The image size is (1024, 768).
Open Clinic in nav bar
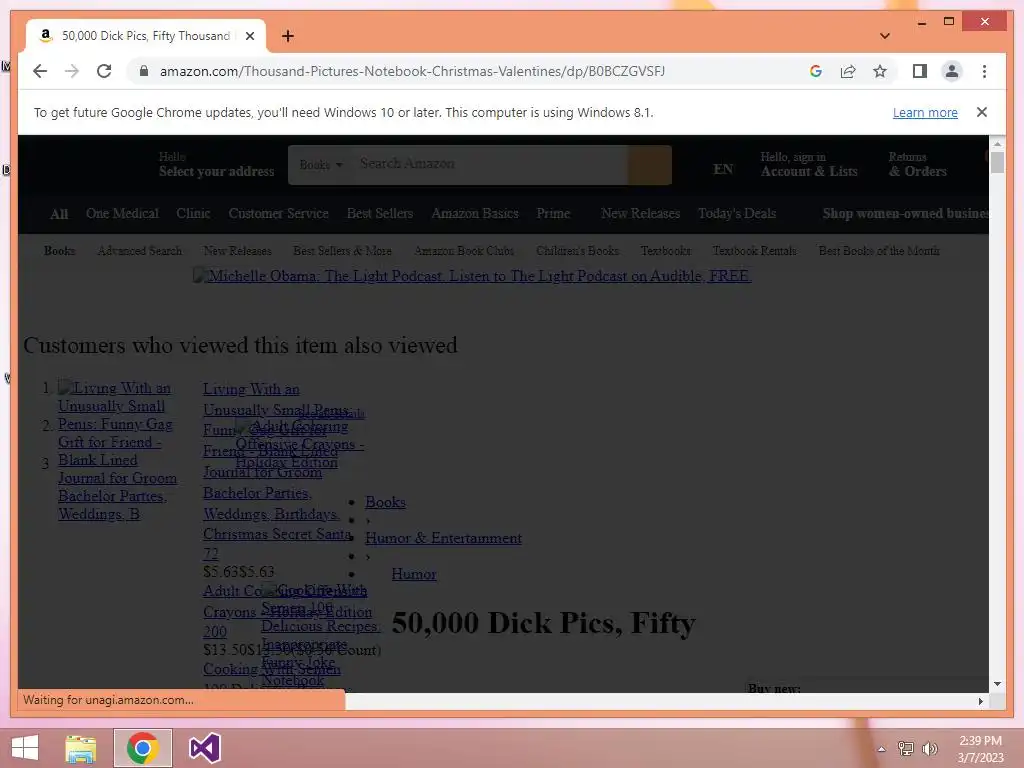coord(193,214)
